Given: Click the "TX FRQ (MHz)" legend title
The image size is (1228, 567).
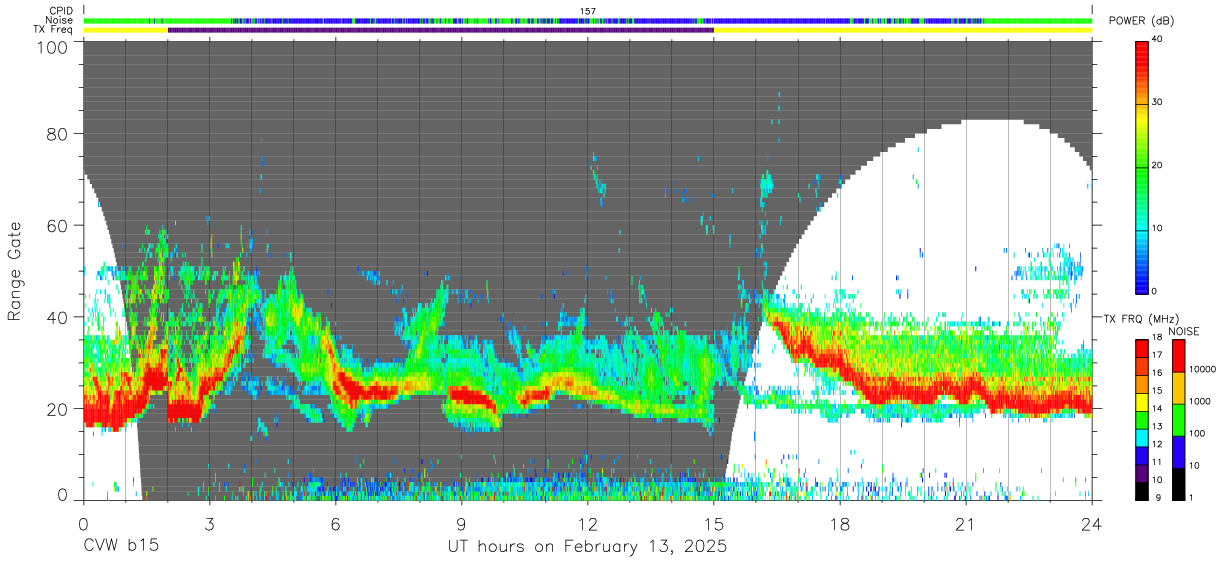Looking at the screenshot, I should pos(1141,319).
